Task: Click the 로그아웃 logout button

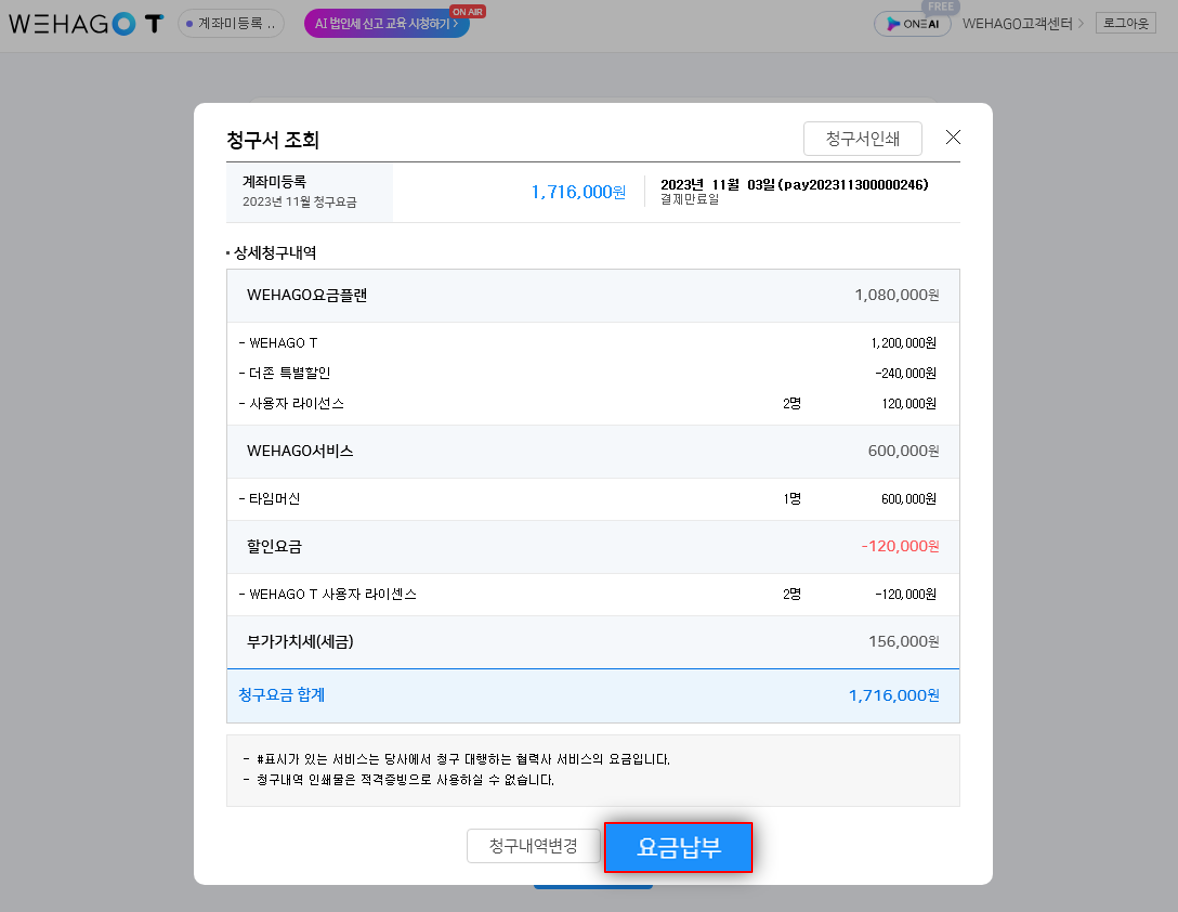Action: [1125, 23]
